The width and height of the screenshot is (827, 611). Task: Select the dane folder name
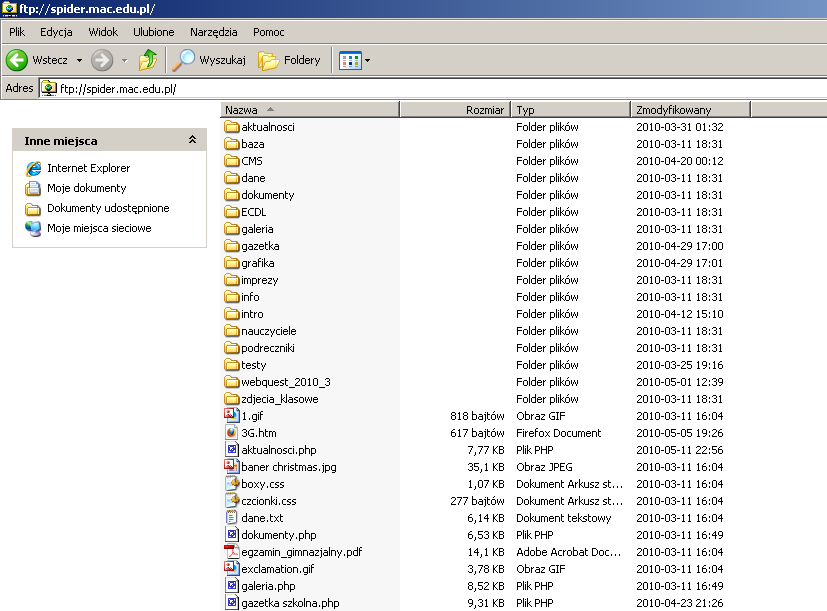[253, 178]
